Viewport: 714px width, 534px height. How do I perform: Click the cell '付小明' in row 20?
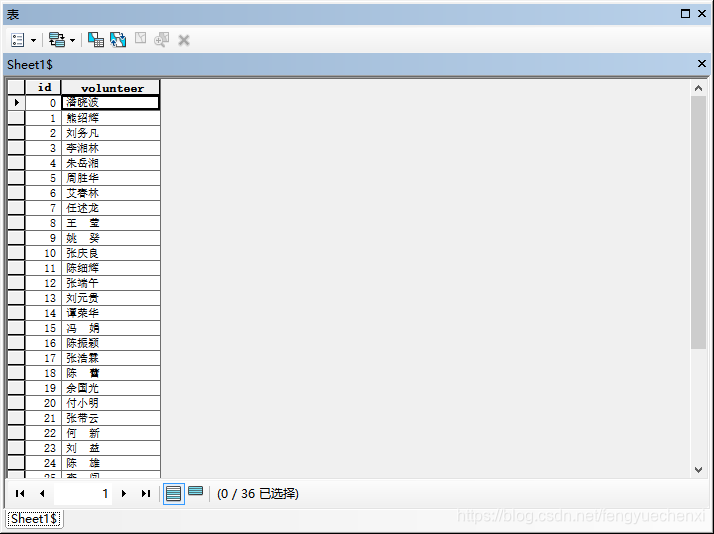(111, 403)
